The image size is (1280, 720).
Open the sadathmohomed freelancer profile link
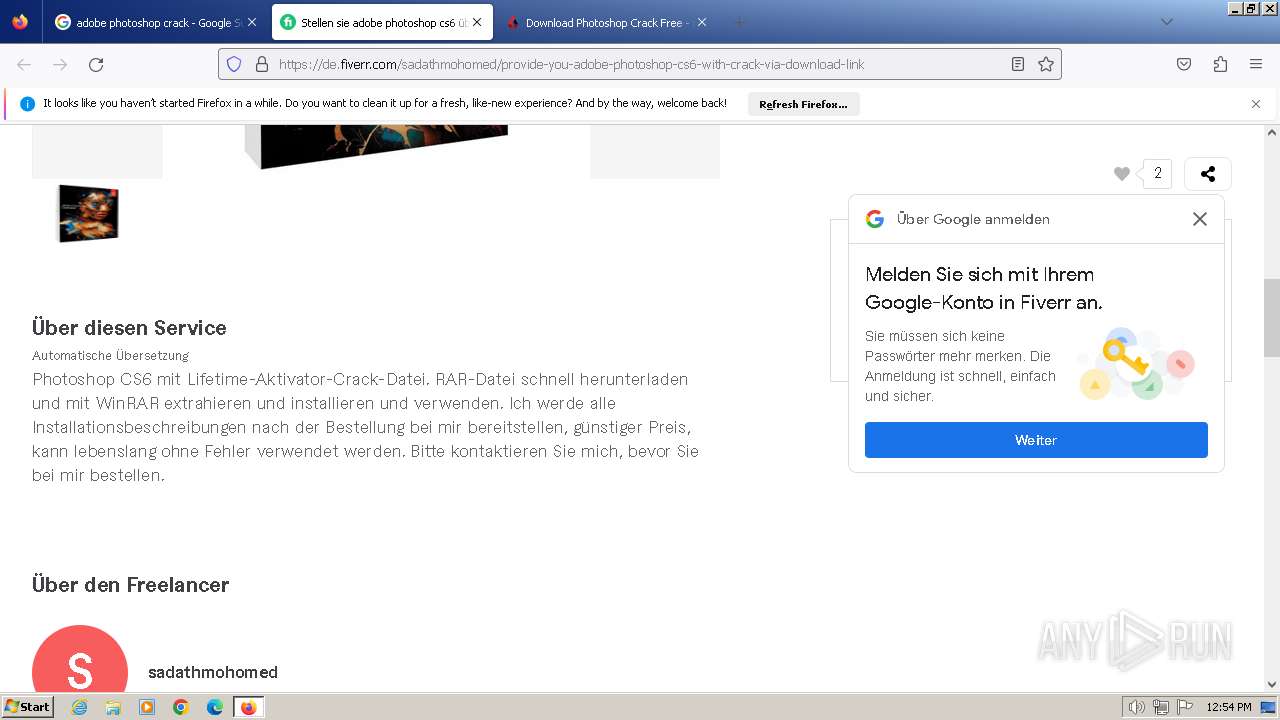pyautogui.click(x=213, y=672)
